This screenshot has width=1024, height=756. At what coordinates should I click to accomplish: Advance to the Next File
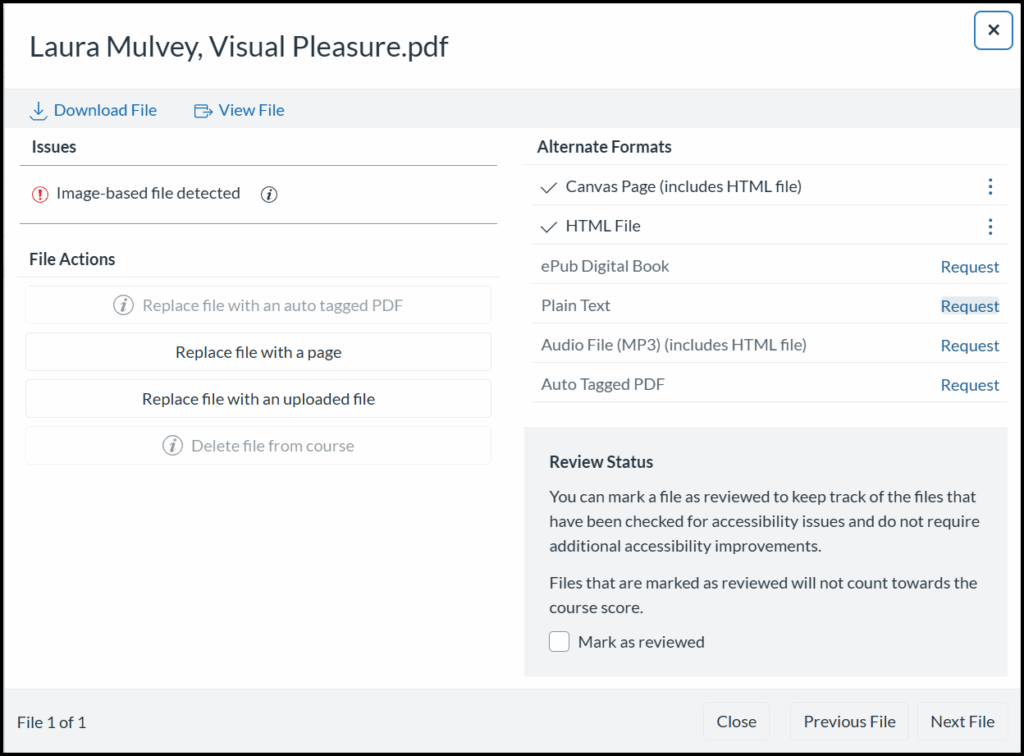click(962, 721)
